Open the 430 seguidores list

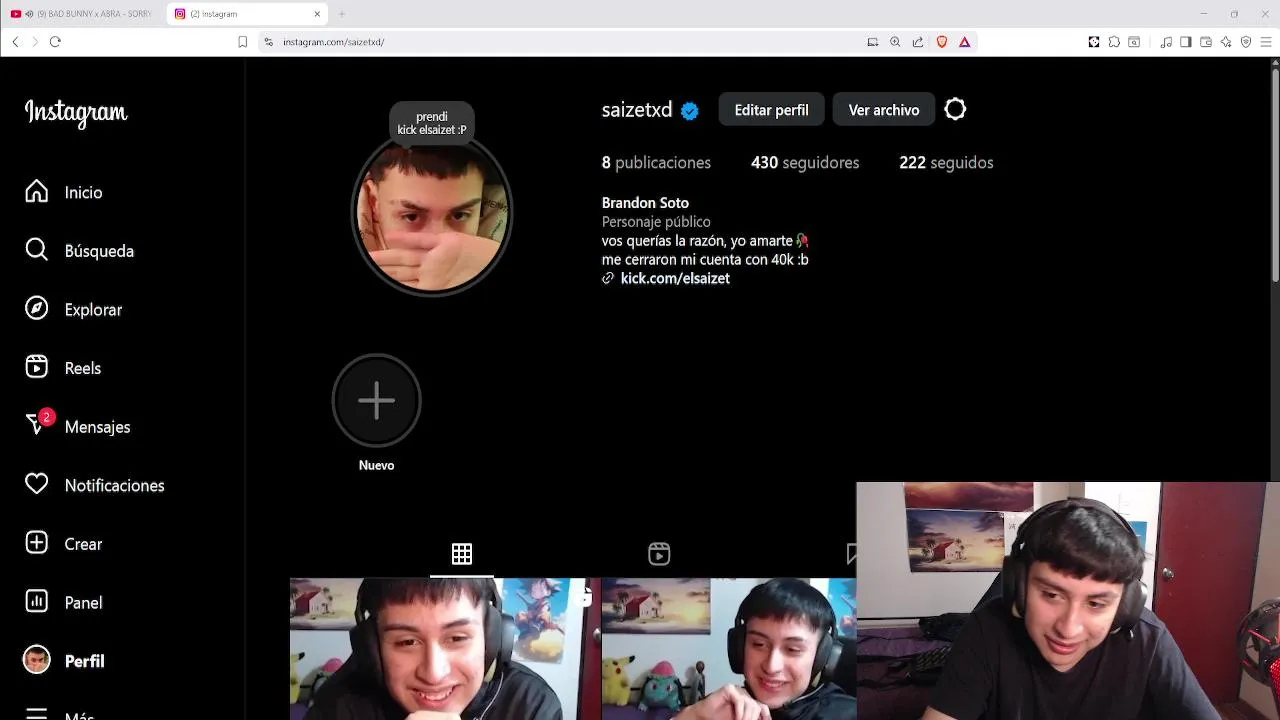coord(805,163)
